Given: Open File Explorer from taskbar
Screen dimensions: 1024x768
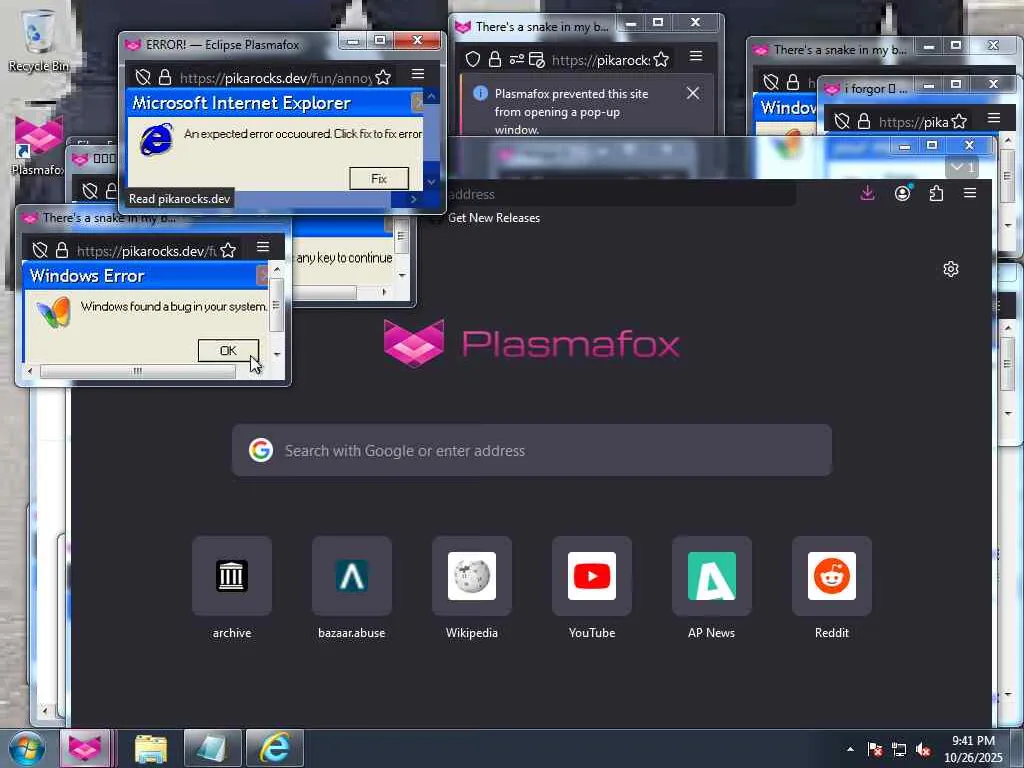Looking at the screenshot, I should pyautogui.click(x=152, y=748).
